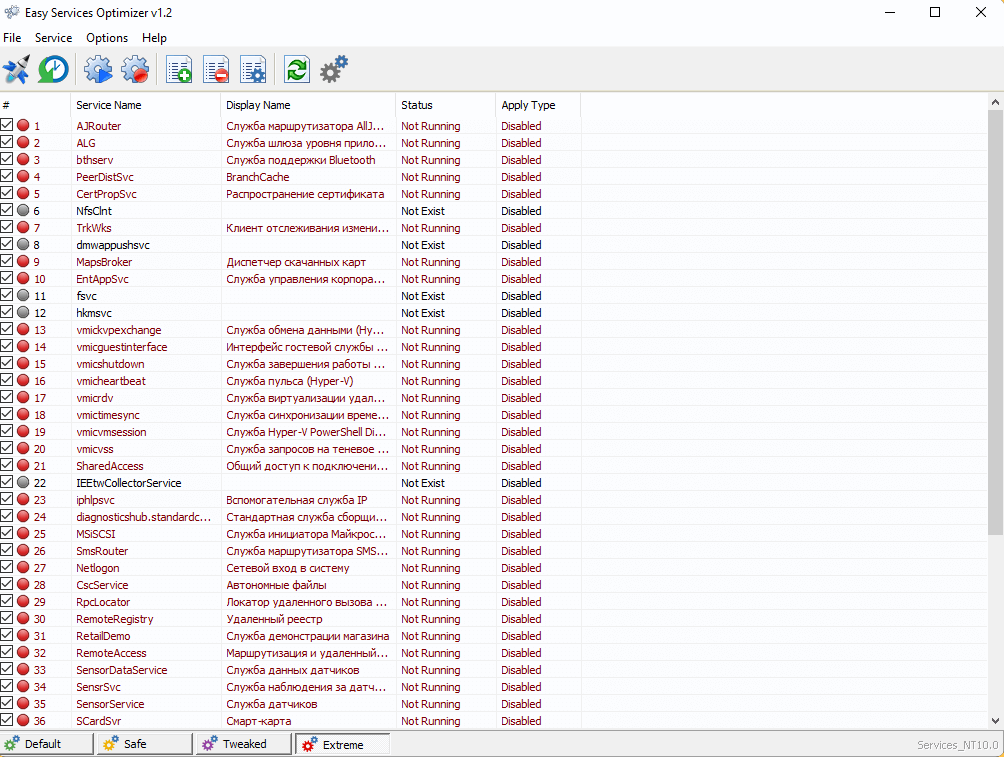Image resolution: width=1004 pixels, height=757 pixels.
Task: Select vmicshutdown in the service list
Action: coord(110,363)
